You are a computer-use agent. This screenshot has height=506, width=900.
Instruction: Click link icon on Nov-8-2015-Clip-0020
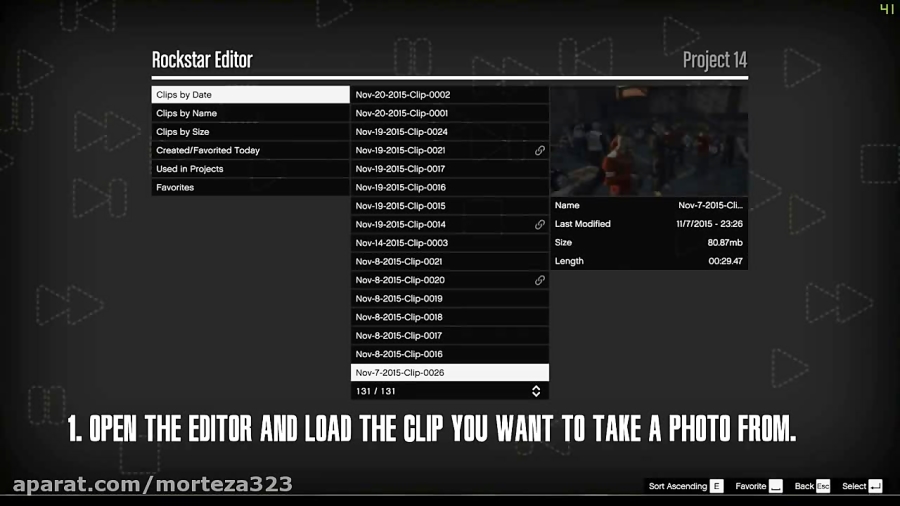click(540, 280)
